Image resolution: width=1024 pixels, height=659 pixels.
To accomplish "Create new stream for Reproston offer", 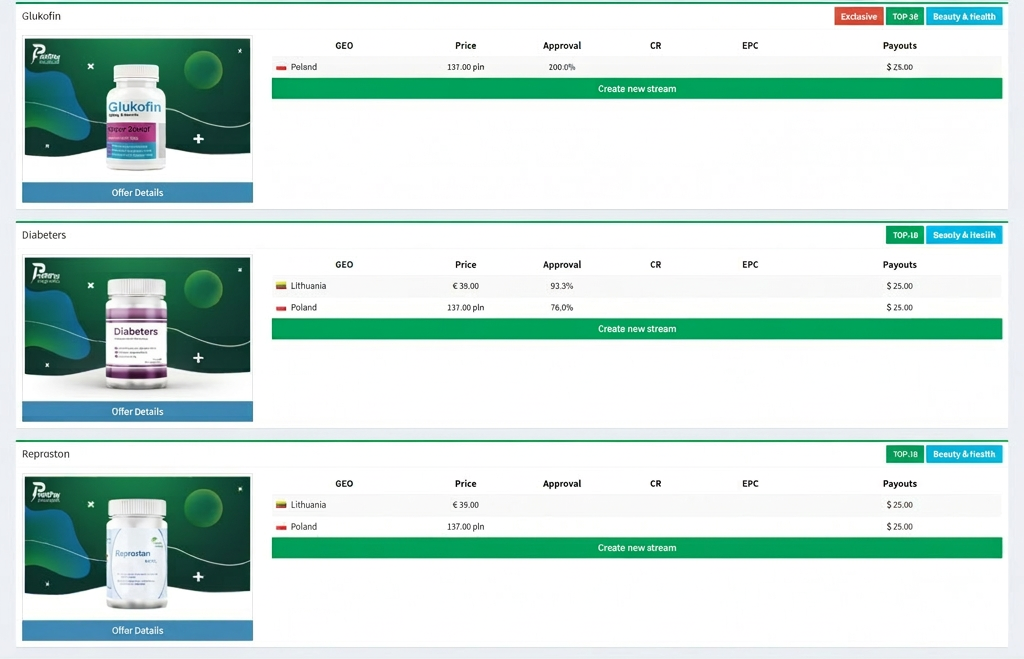I will click(637, 547).
